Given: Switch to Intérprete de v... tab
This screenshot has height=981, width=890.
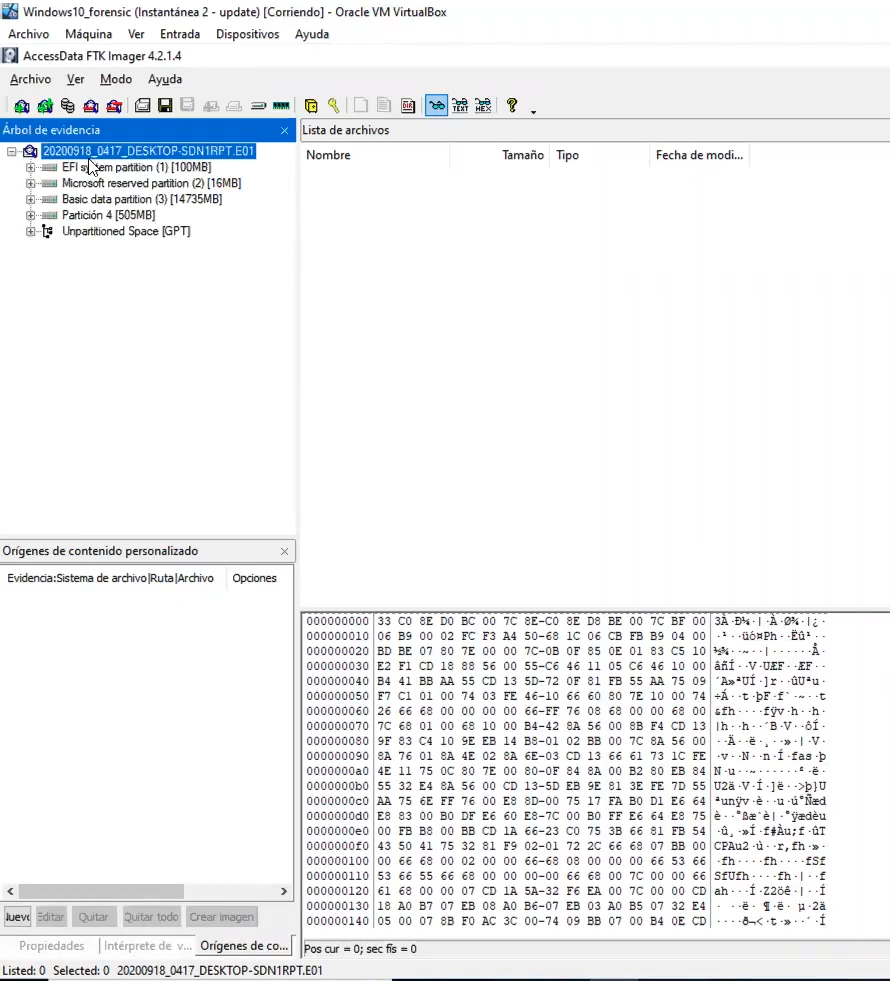Looking at the screenshot, I should [148, 946].
